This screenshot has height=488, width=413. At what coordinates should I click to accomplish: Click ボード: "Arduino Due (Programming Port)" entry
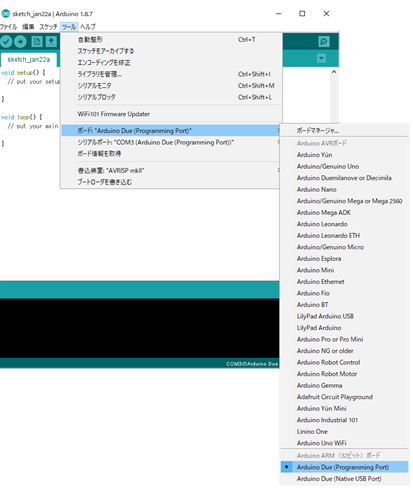click(x=171, y=131)
